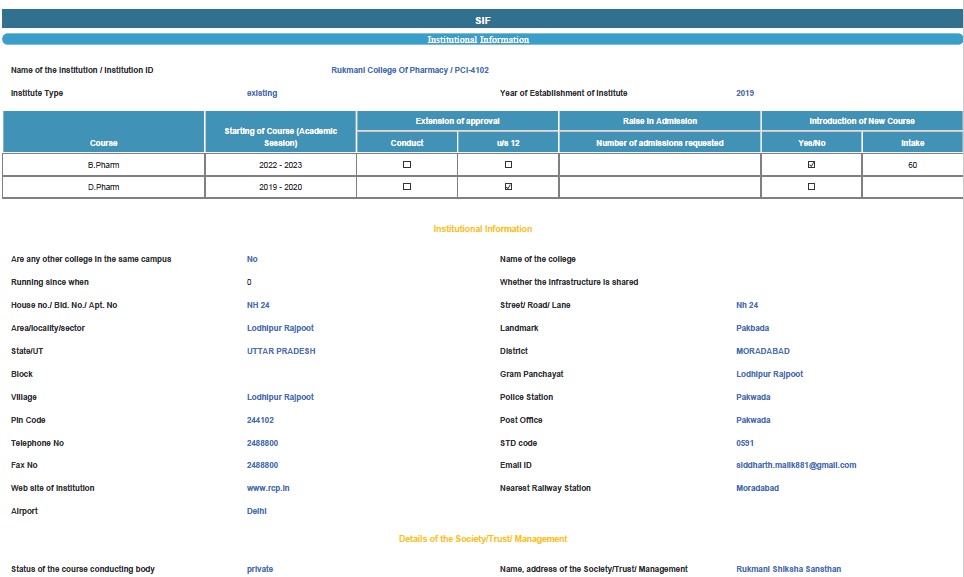This screenshot has height=577, width=964.
Task: Select the Details of the Society/Trust/Management heading
Action: 482,539
